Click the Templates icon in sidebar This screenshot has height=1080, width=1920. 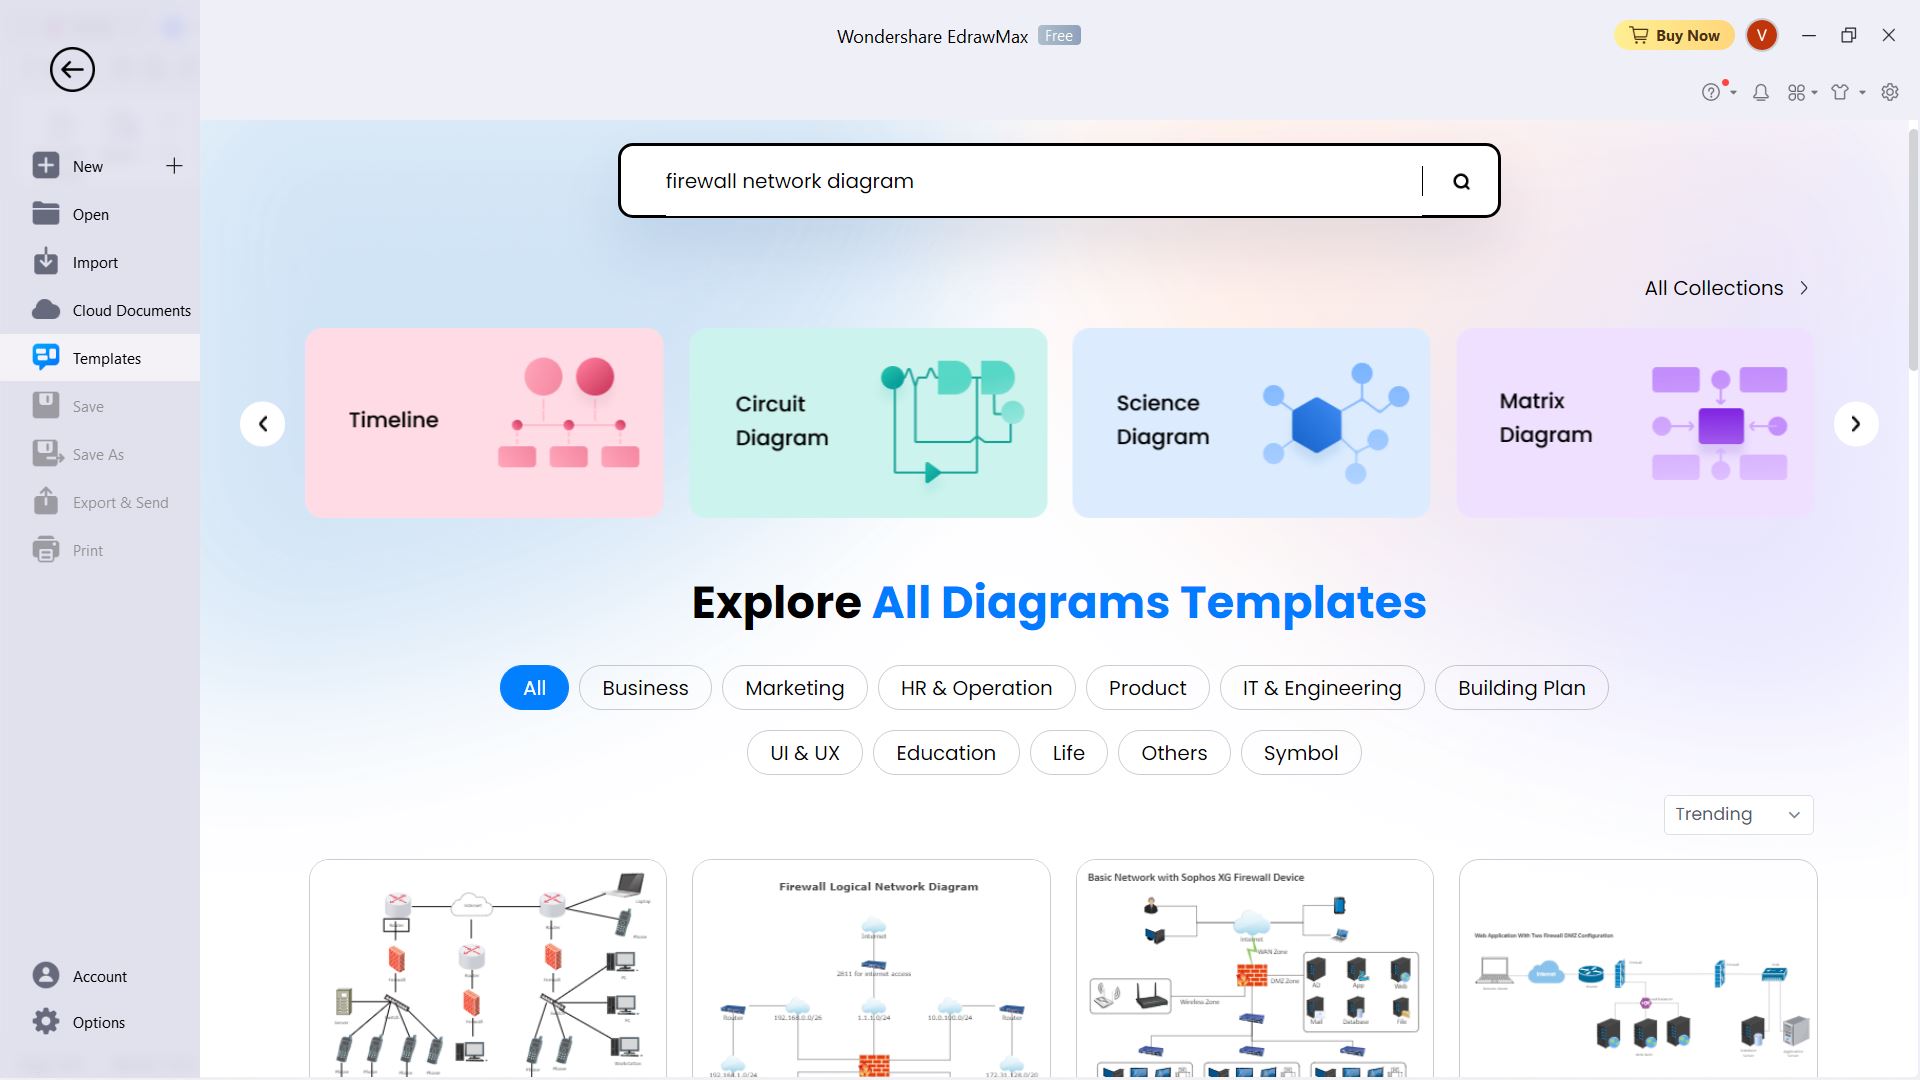pos(44,356)
